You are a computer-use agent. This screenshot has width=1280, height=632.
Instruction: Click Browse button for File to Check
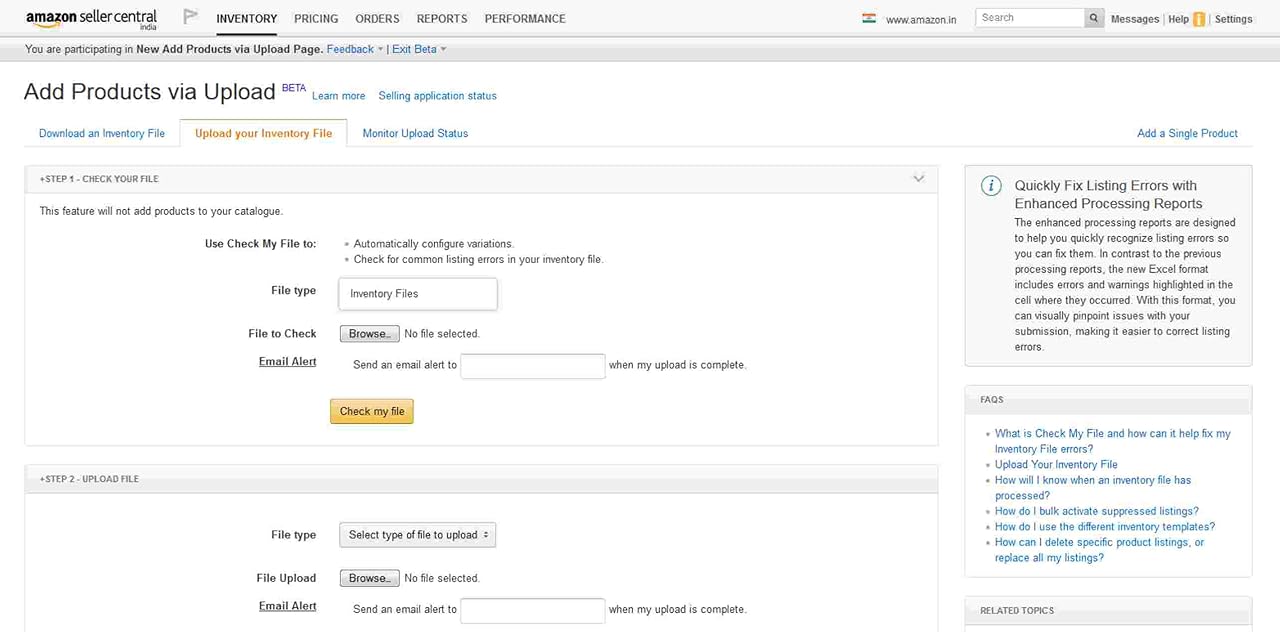[x=369, y=334]
